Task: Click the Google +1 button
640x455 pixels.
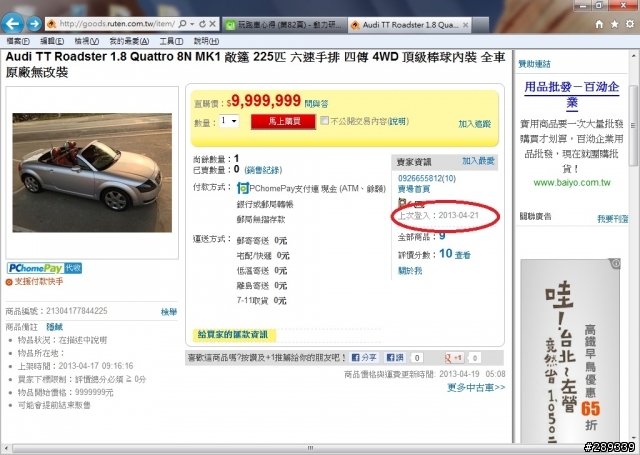Action: click(453, 358)
